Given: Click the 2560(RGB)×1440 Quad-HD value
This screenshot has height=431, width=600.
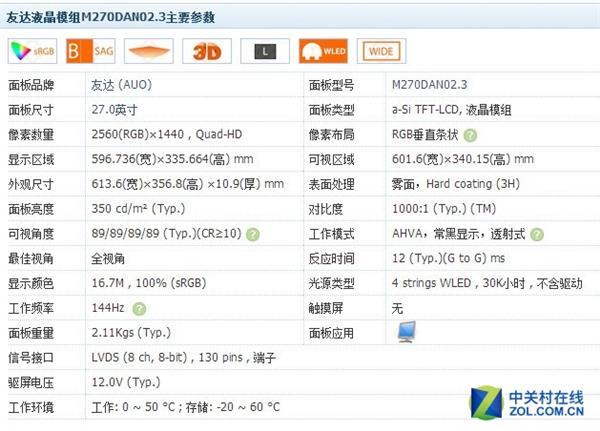Looking at the screenshot, I should [x=159, y=135].
